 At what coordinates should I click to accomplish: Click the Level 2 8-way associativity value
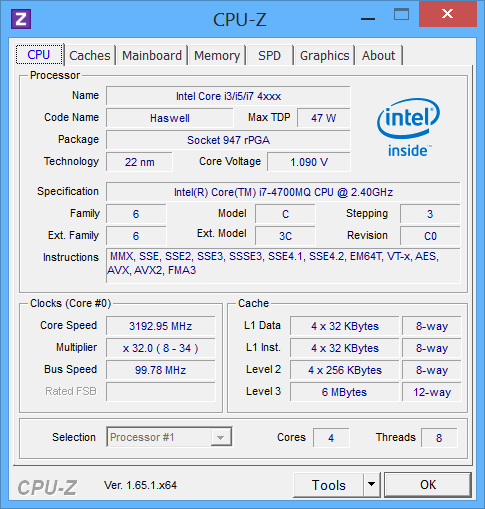[432, 370]
